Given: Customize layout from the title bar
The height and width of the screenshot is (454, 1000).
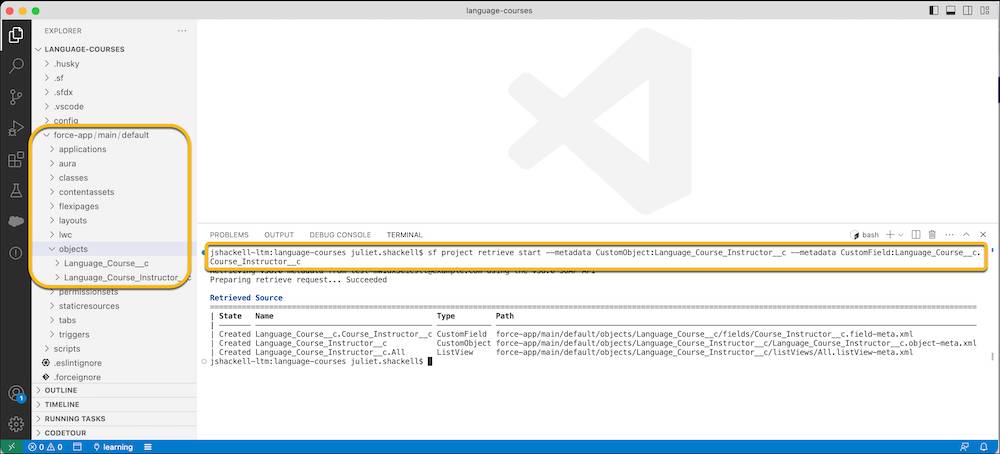Looking at the screenshot, I should pyautogui.click(x=985, y=11).
